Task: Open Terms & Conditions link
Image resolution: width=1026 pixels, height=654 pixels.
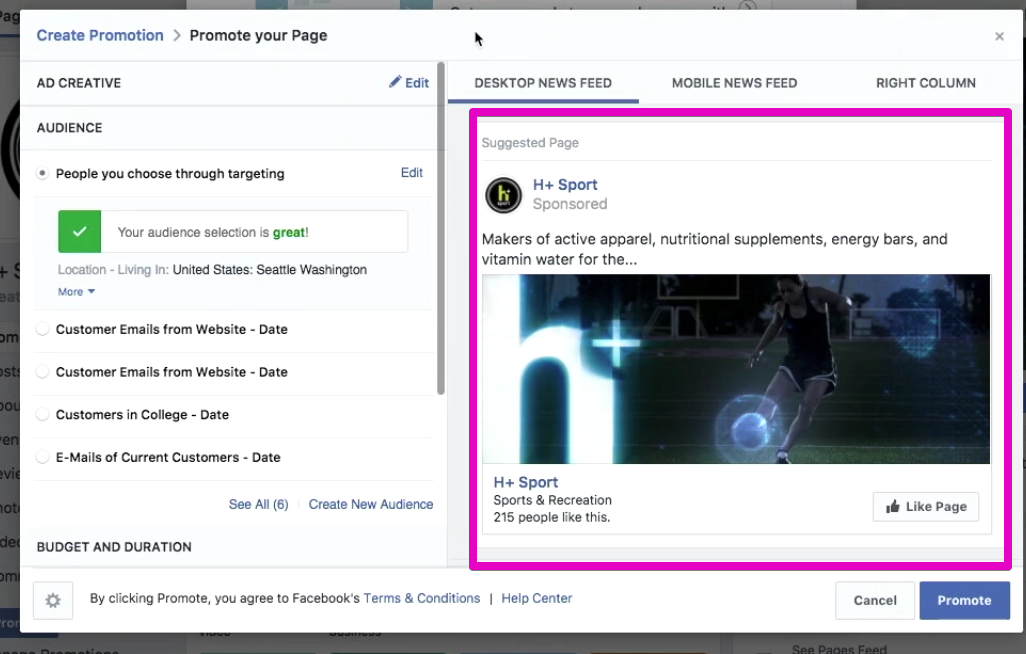Action: [x=421, y=598]
